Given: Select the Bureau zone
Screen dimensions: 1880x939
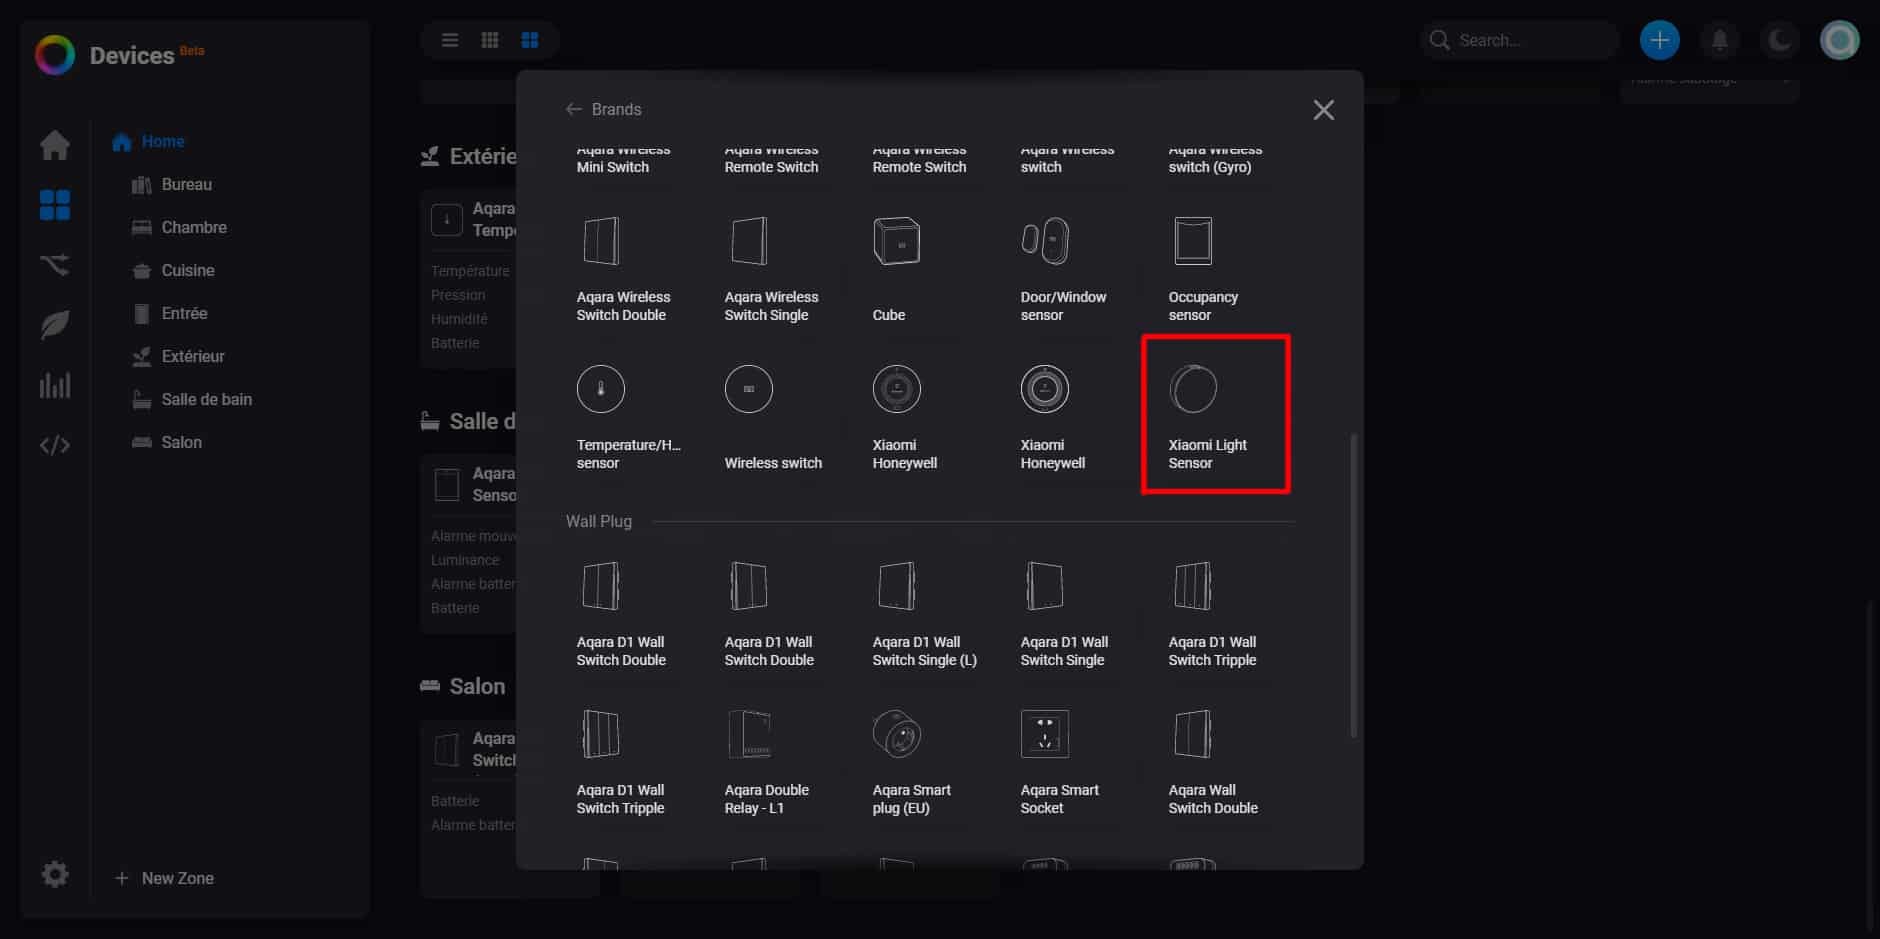Looking at the screenshot, I should coord(172,185).
